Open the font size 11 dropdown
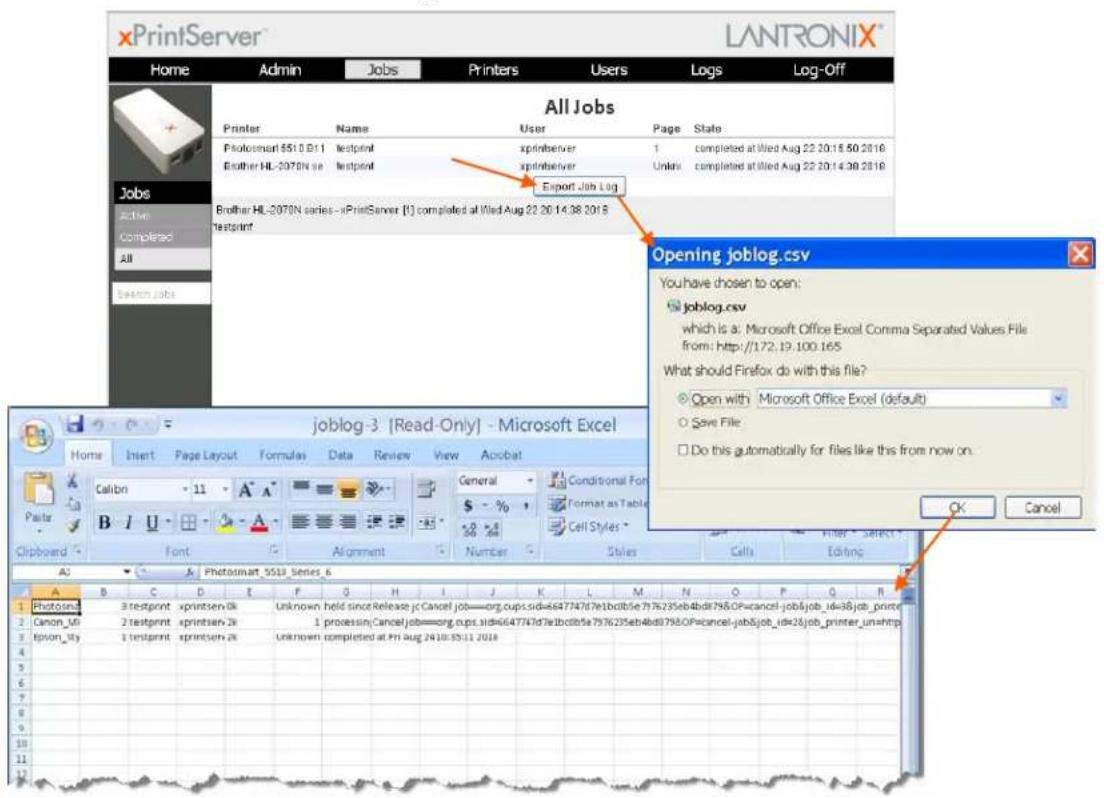This screenshot has width=1104, height=798. point(225,489)
